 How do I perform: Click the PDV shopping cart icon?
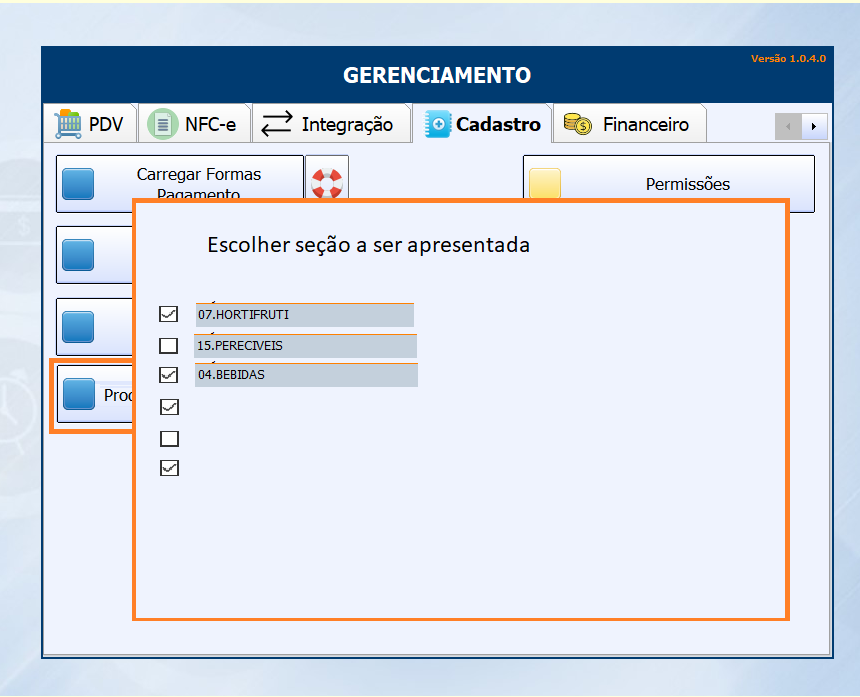tap(68, 125)
